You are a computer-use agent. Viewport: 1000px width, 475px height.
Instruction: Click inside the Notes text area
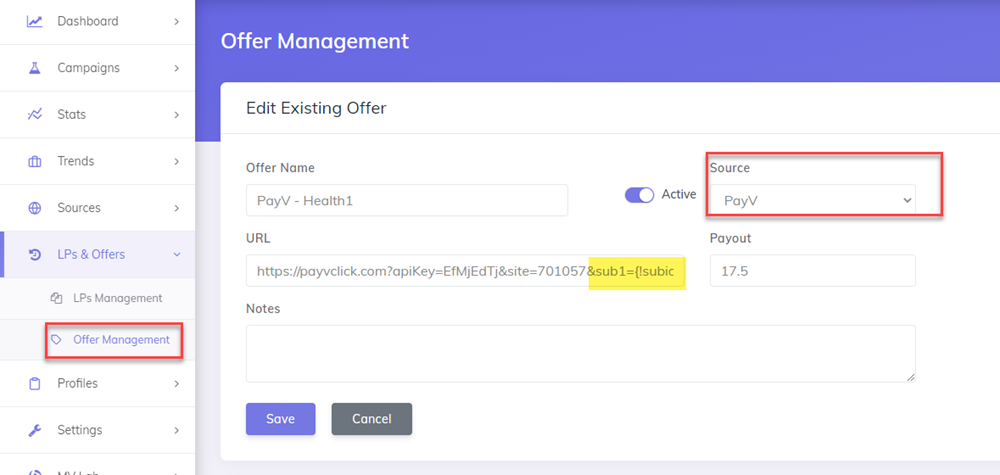pyautogui.click(x=581, y=354)
